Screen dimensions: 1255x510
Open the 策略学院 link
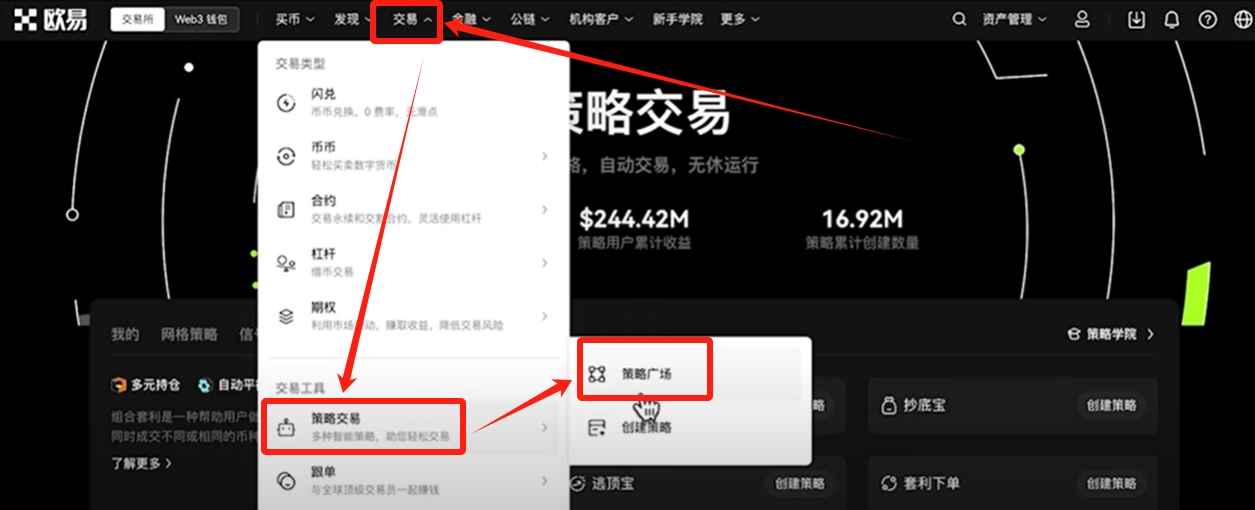click(x=1111, y=334)
